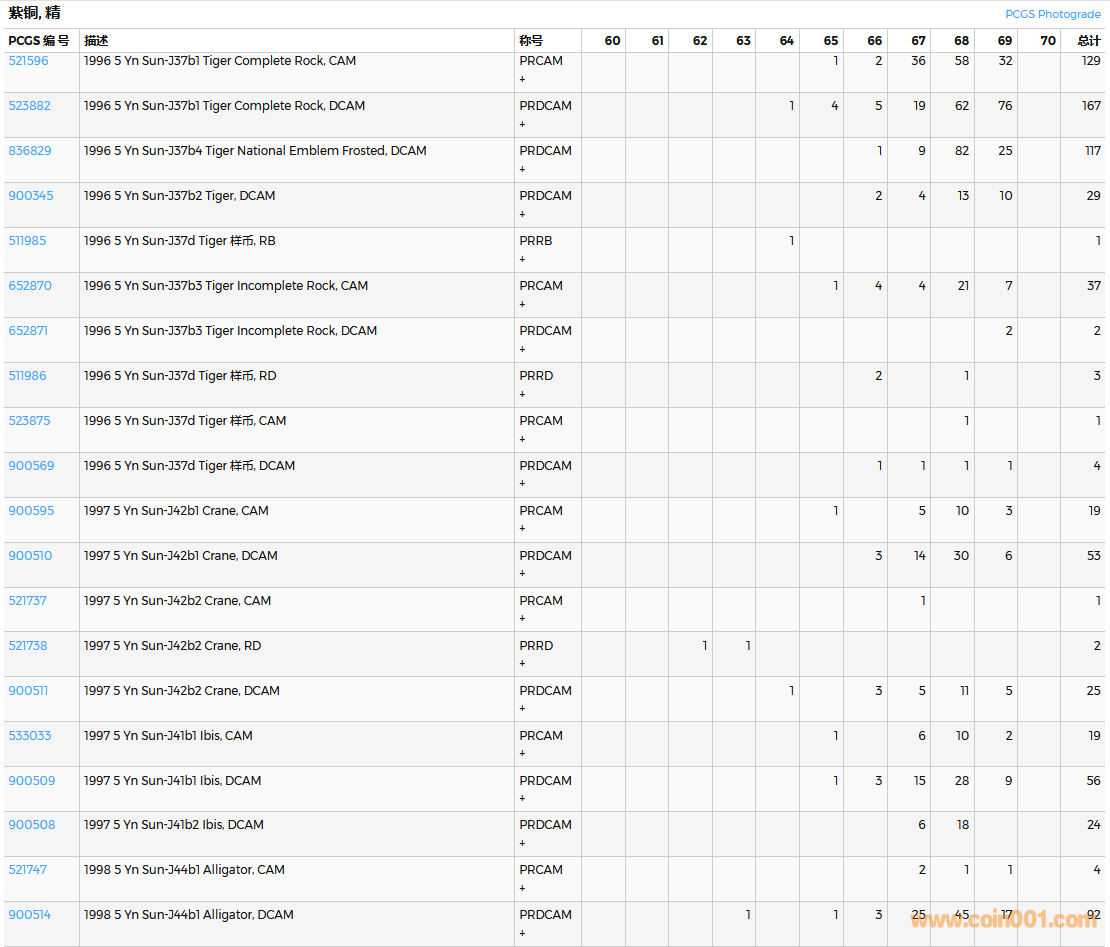1110x947 pixels.
Task: Expand plus for 1997 Ibis CAM row
Action: [x=522, y=753]
